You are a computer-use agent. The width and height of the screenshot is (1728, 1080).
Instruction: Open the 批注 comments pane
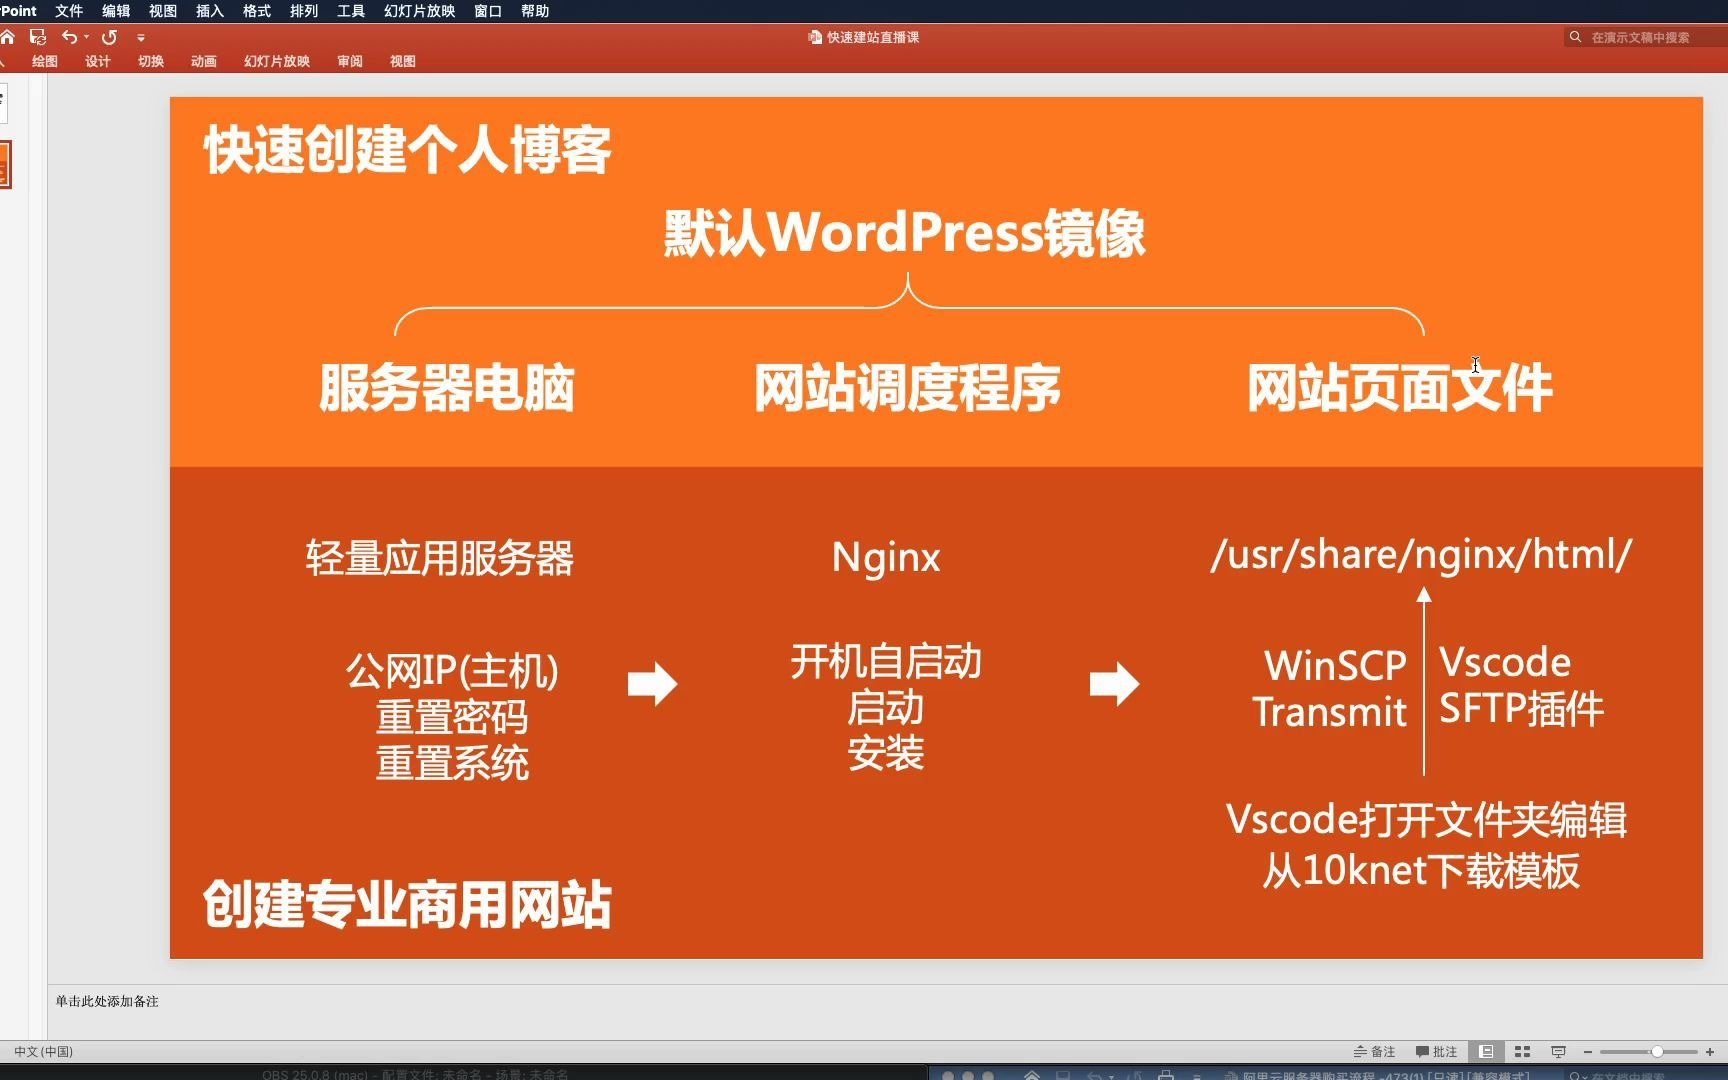(1437, 1051)
